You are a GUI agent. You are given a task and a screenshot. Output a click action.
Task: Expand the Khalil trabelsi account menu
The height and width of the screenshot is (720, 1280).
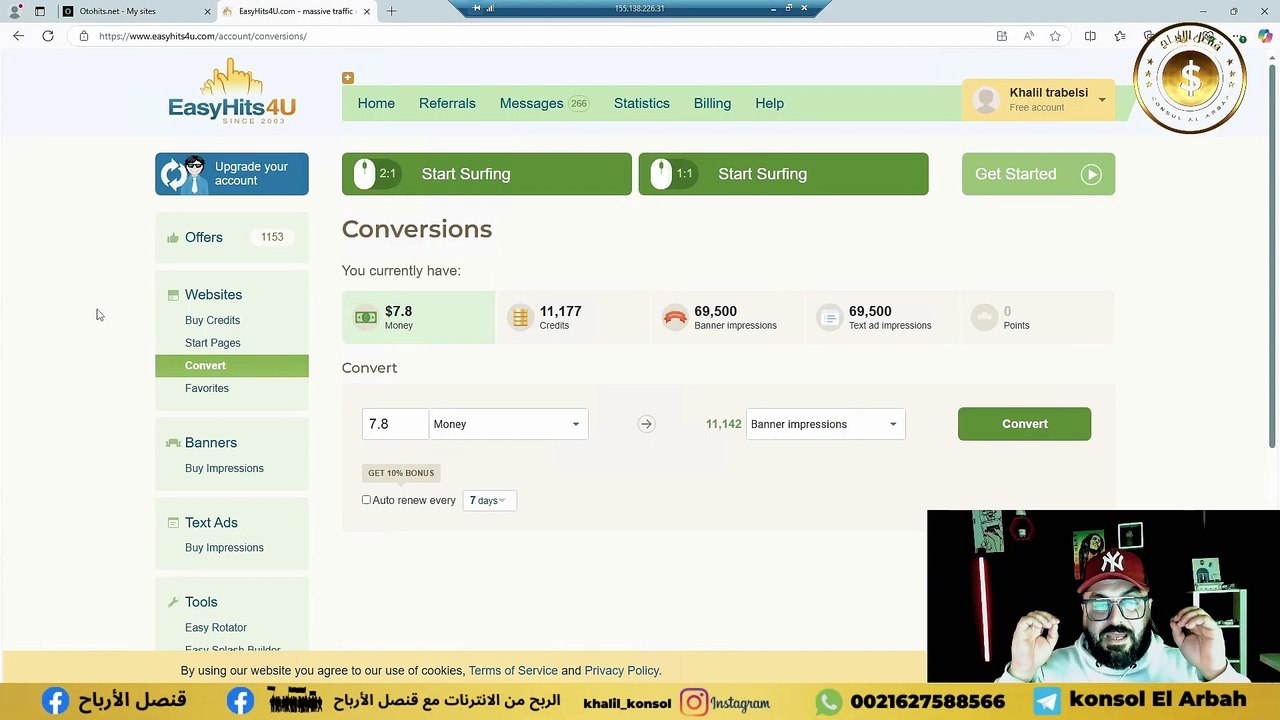[x=1038, y=99]
